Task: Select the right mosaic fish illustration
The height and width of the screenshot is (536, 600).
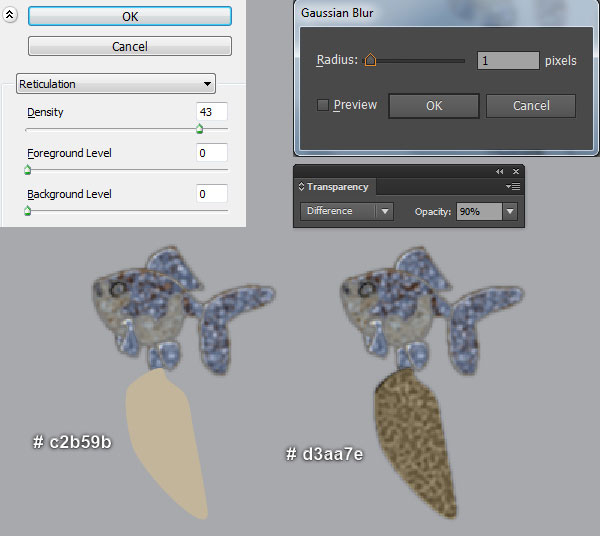Action: pos(430,310)
